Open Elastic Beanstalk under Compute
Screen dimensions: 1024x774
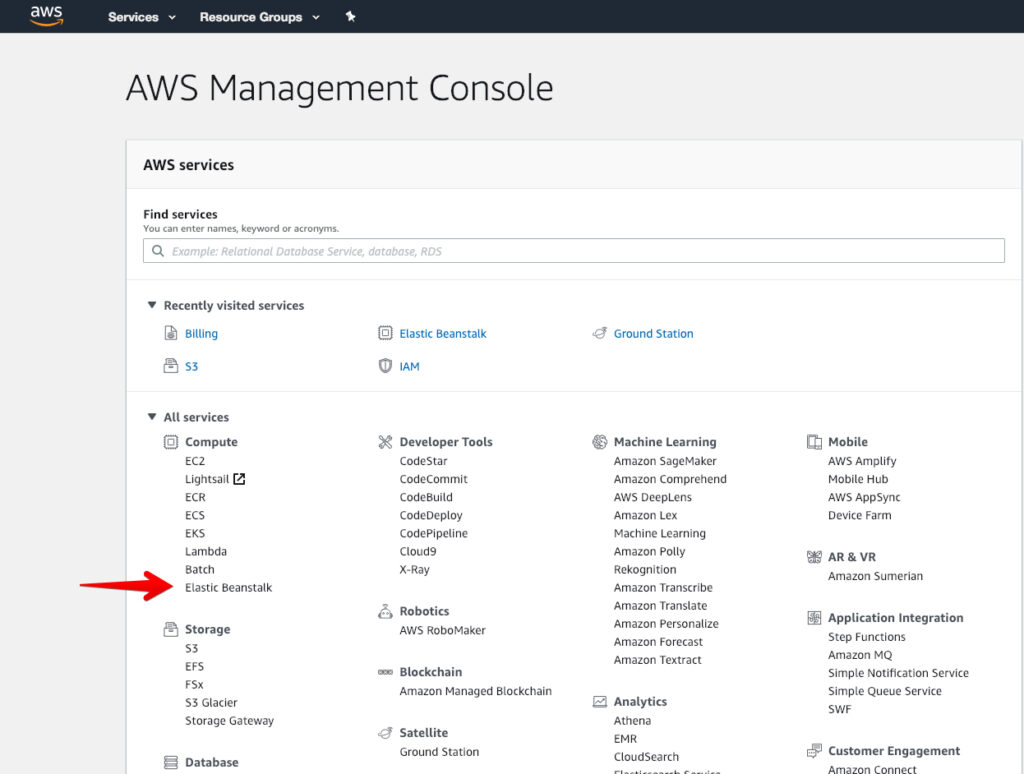click(229, 587)
